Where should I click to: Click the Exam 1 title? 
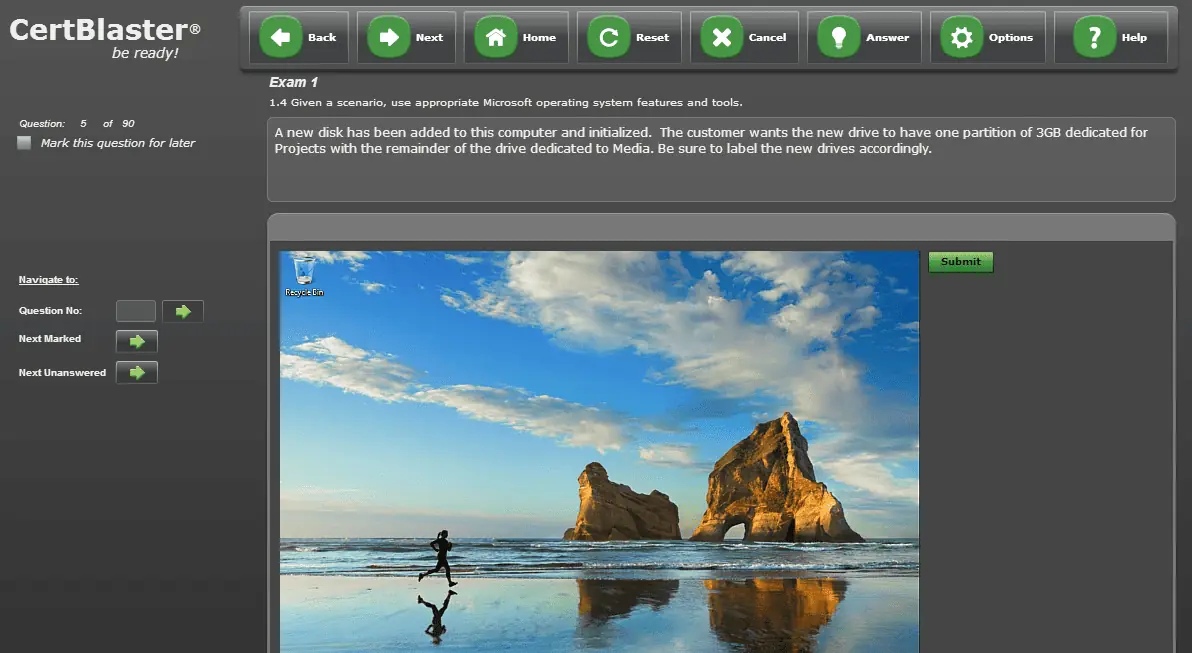(293, 82)
